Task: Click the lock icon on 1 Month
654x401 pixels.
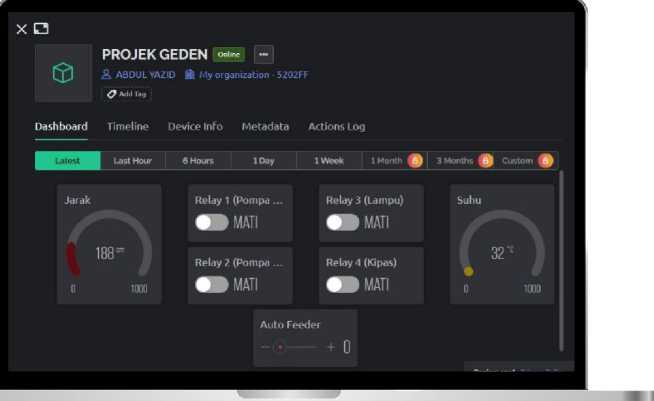Action: (x=415, y=161)
